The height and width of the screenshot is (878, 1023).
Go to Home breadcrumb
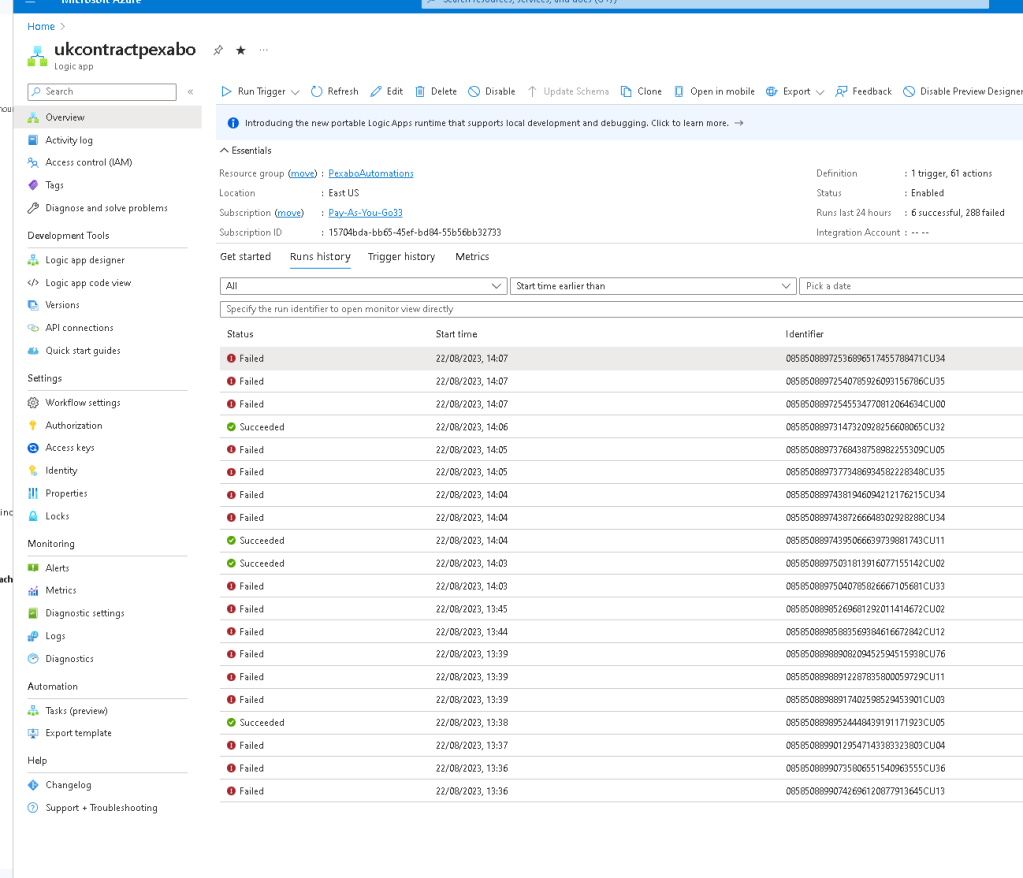pyautogui.click(x=41, y=27)
